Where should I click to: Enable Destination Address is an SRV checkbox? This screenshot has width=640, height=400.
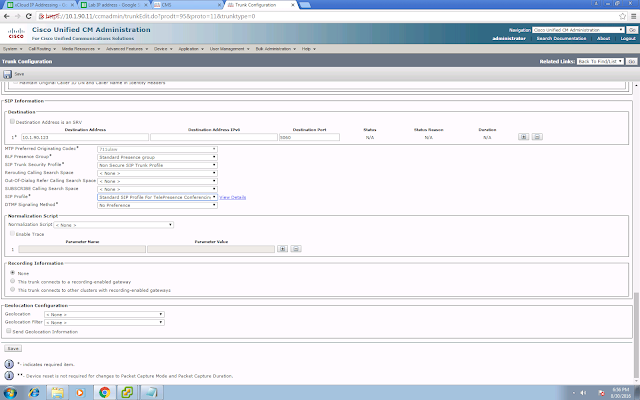tap(12, 122)
